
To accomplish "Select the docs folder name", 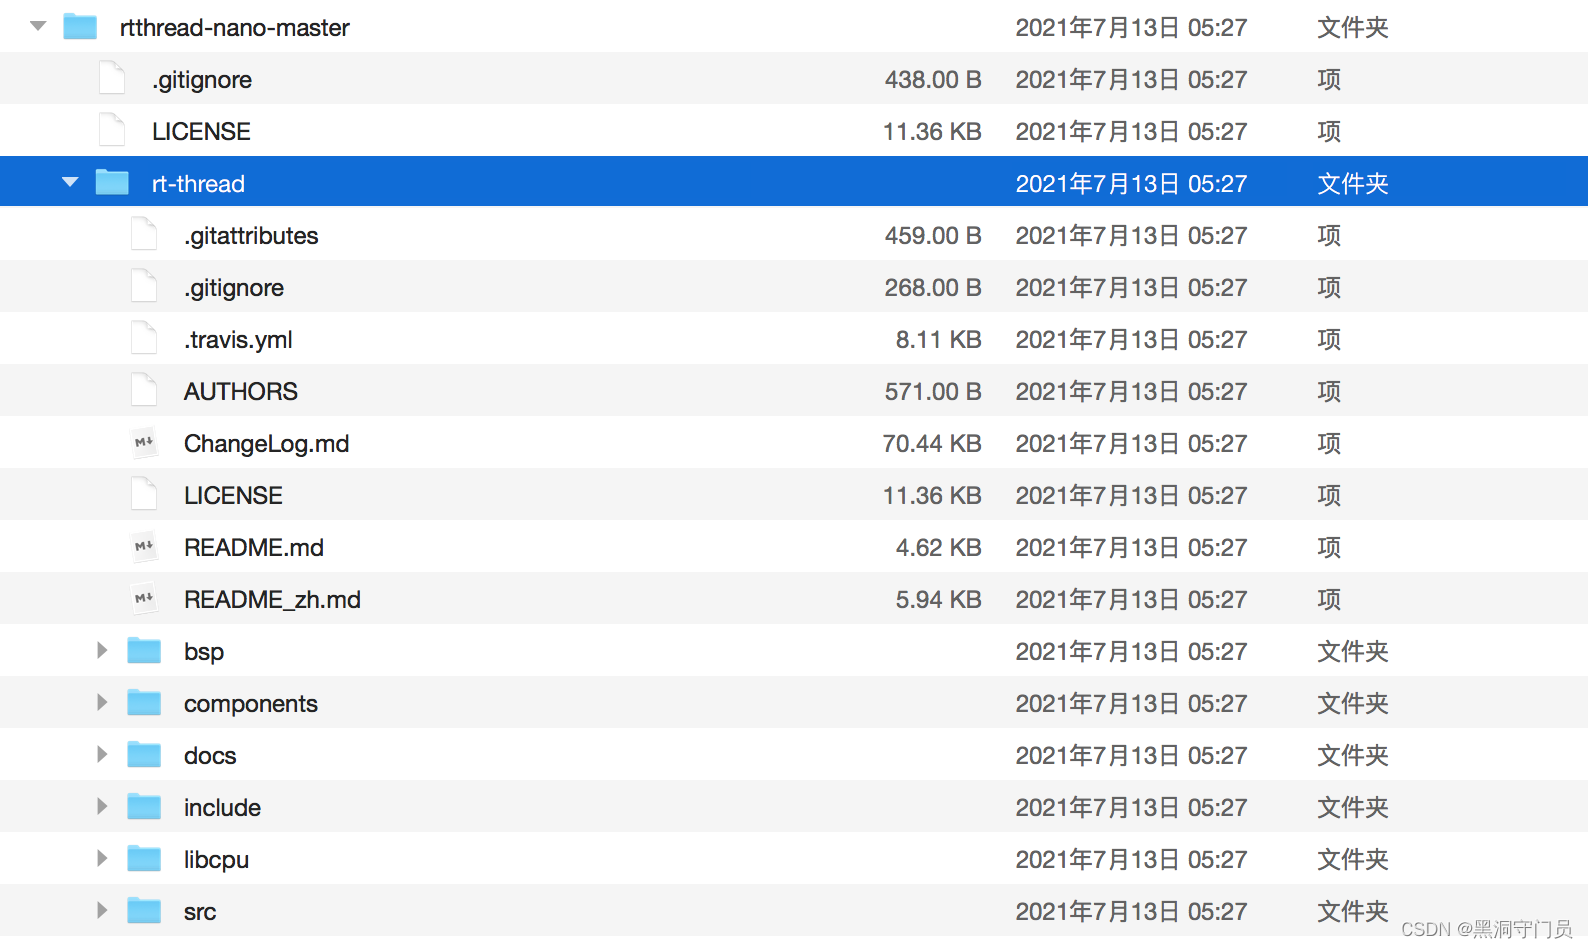I will coord(210,756).
